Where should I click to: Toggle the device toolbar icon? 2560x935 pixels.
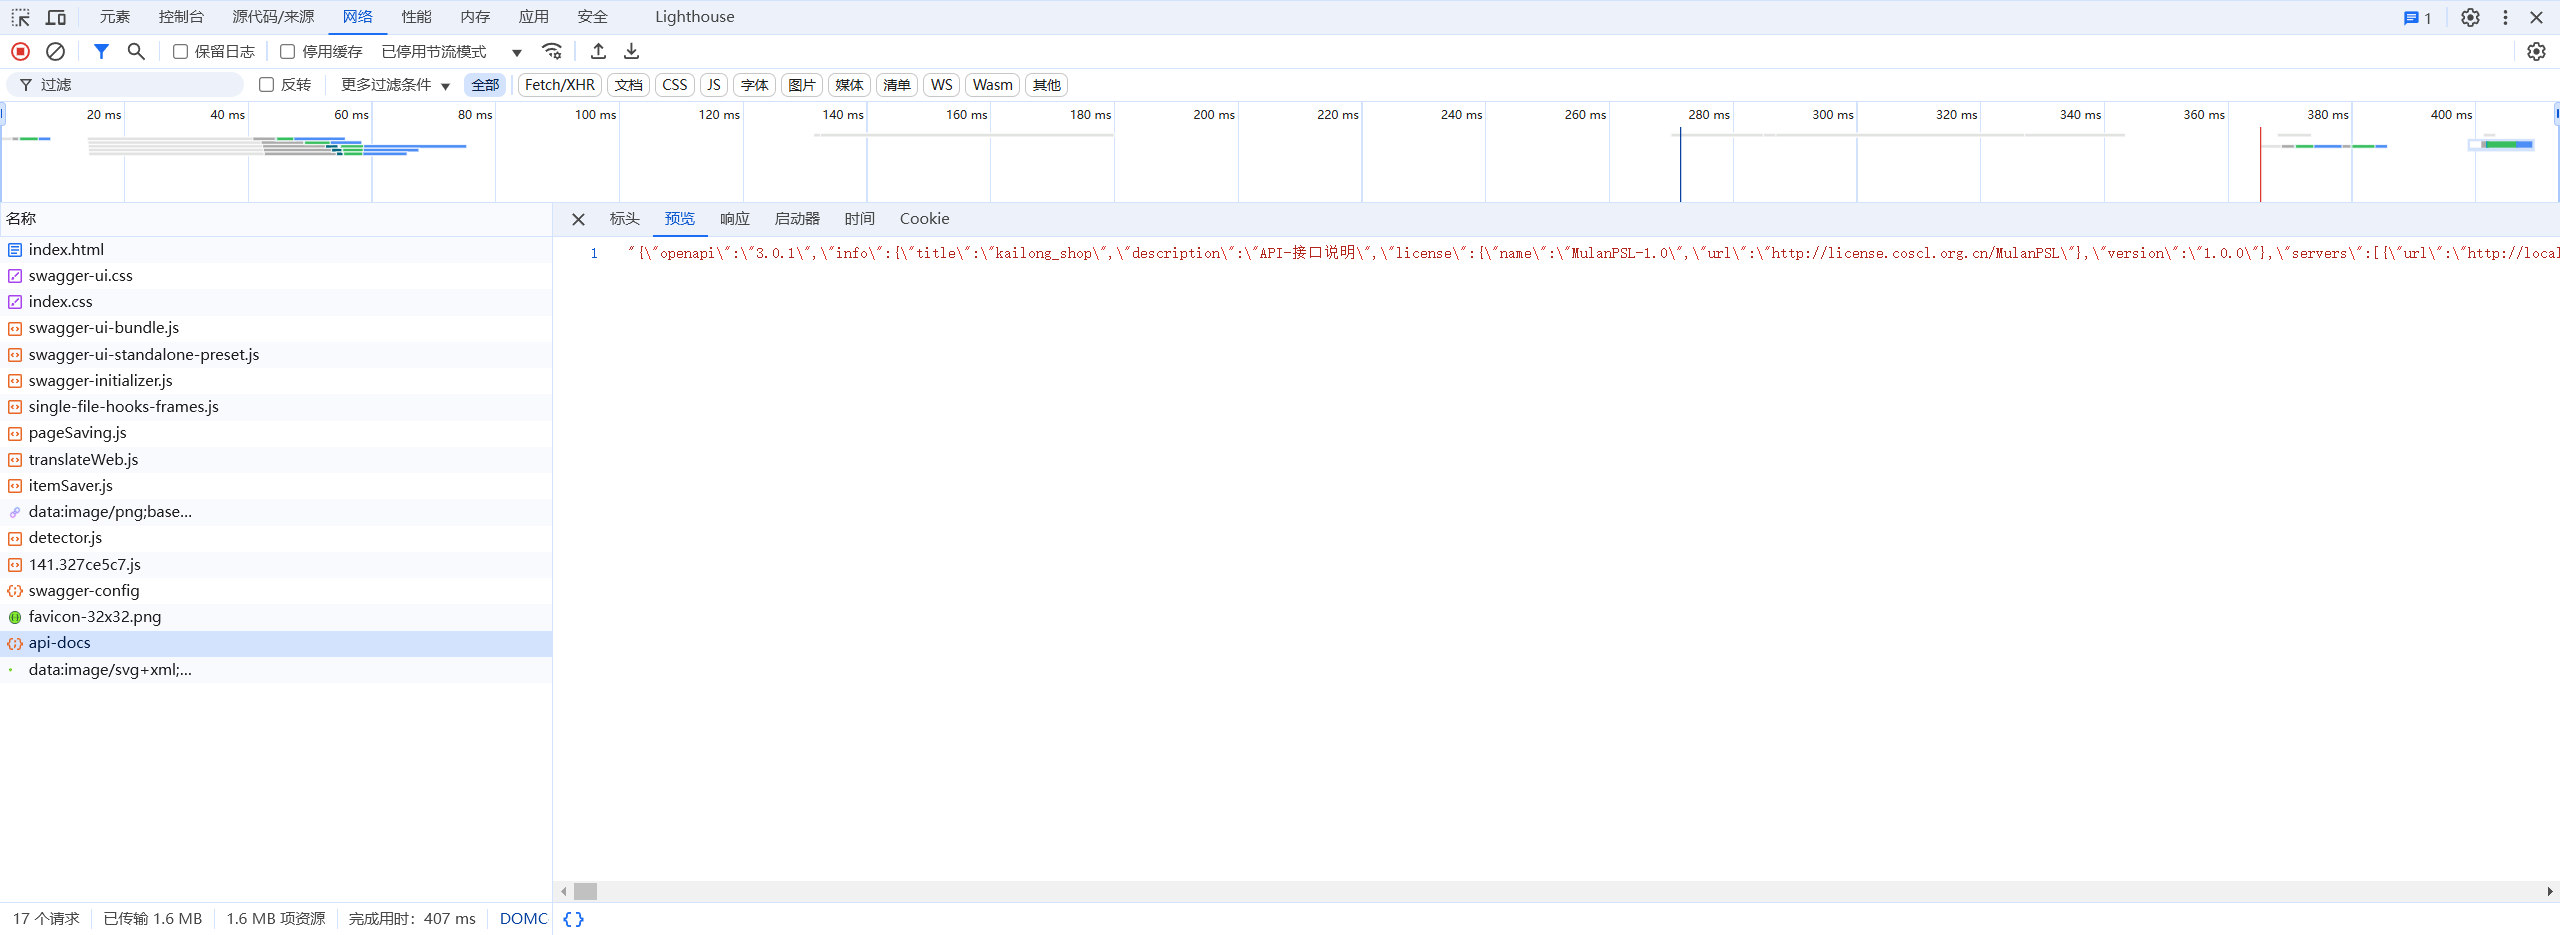[56, 18]
